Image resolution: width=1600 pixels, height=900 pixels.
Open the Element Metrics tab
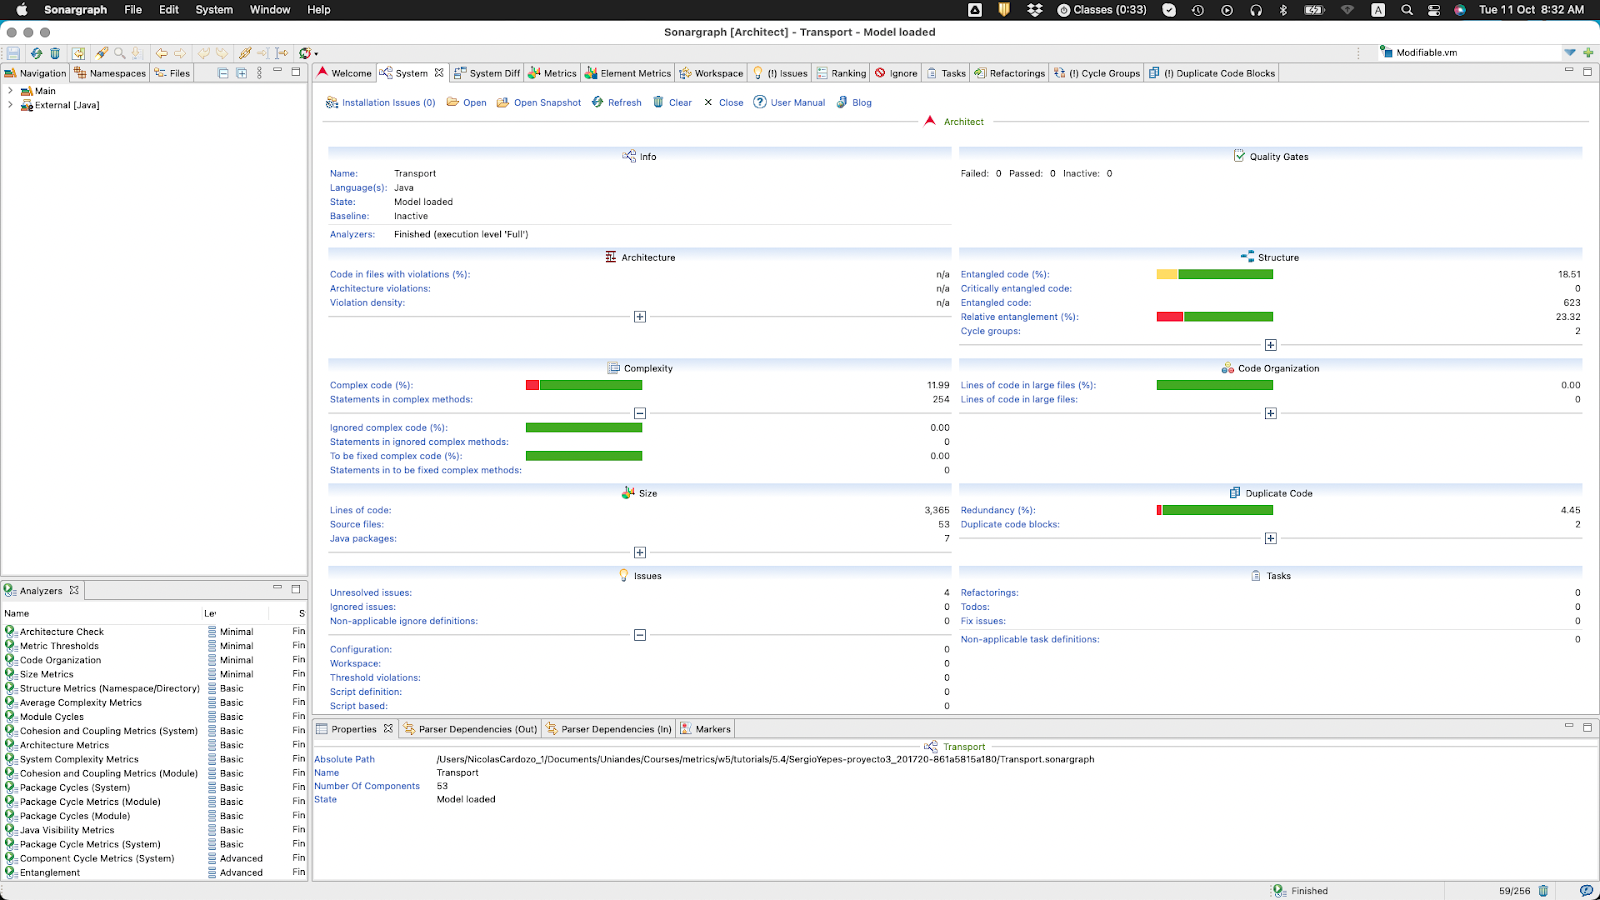[x=628, y=73]
